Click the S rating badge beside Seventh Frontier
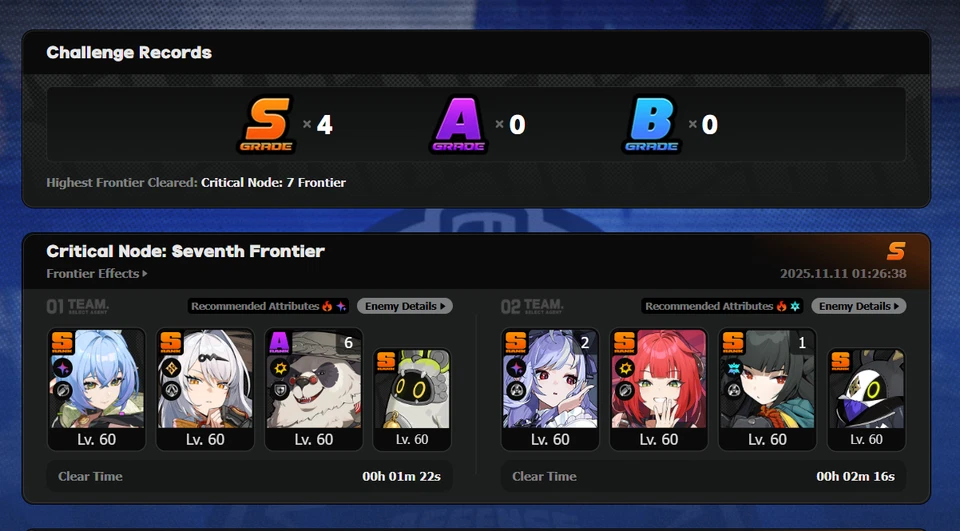The height and width of the screenshot is (531, 960). click(896, 250)
